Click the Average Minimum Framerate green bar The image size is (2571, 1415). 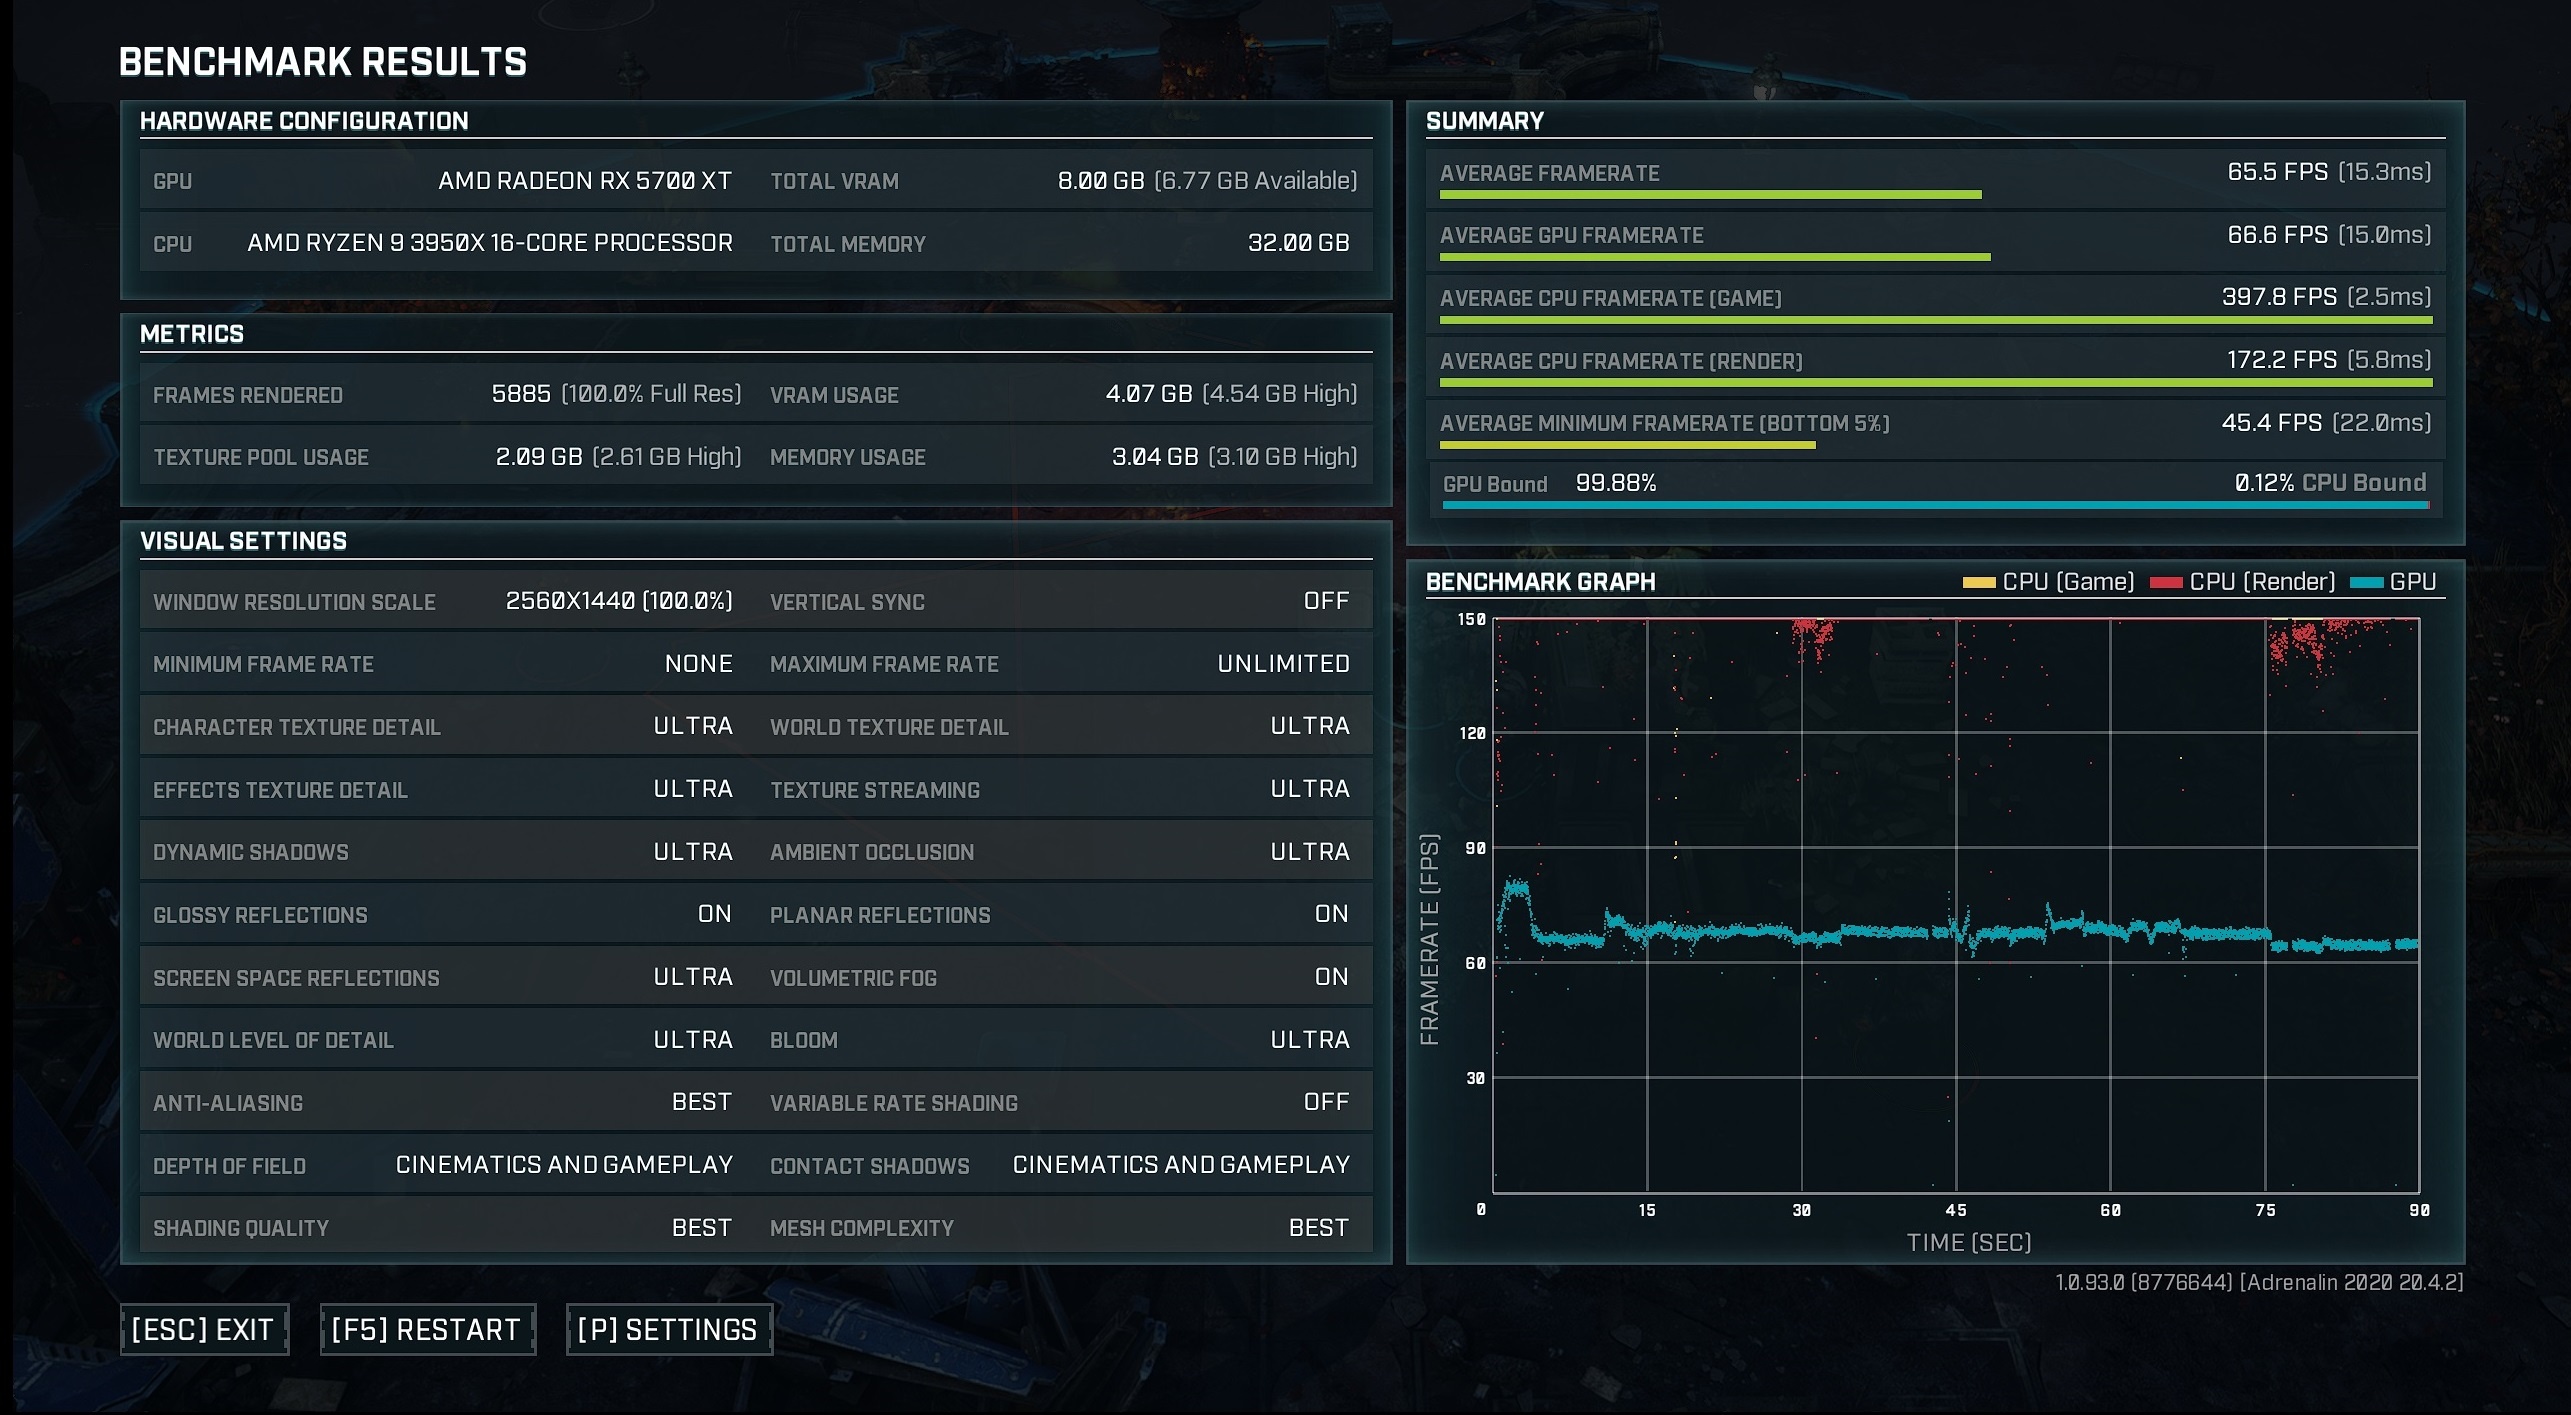click(1627, 445)
